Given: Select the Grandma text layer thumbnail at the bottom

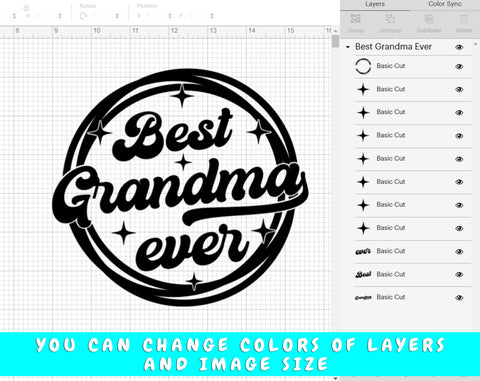Looking at the screenshot, I should [363, 297].
